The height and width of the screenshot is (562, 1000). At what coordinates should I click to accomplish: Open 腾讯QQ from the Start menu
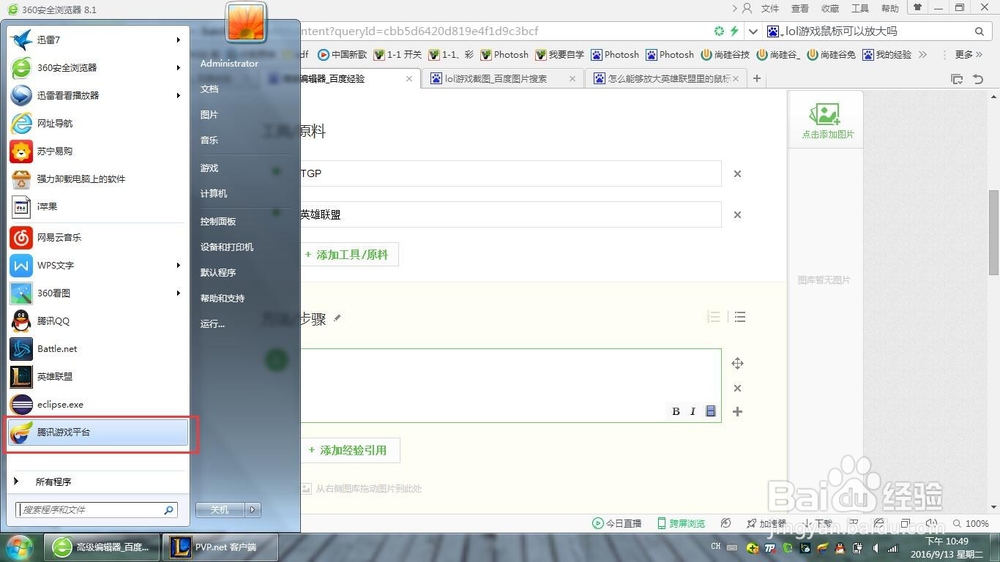97,321
